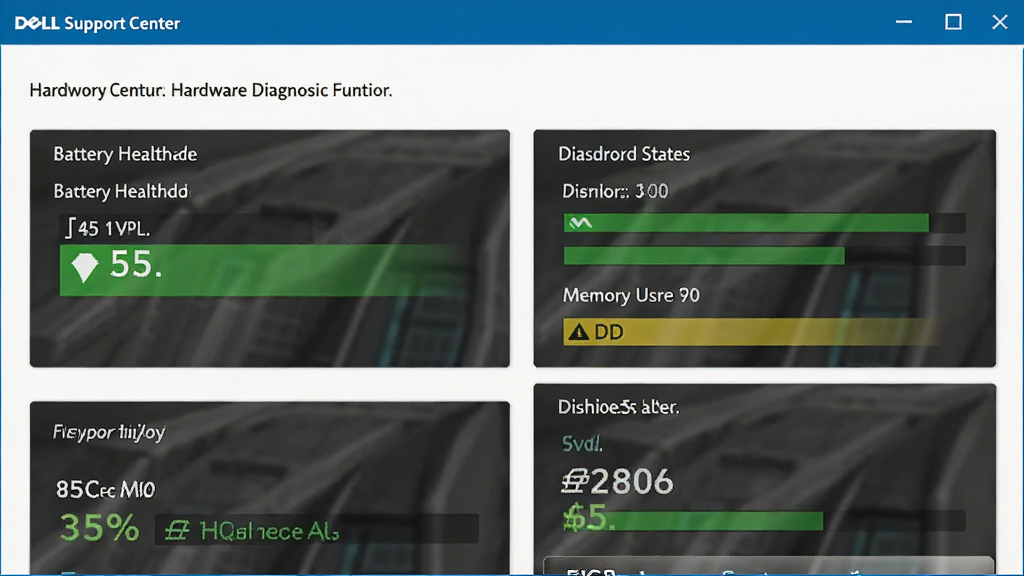Image resolution: width=1024 pixels, height=576 pixels.
Task: Maximize the Dell Support Center window
Action: pos(953,22)
